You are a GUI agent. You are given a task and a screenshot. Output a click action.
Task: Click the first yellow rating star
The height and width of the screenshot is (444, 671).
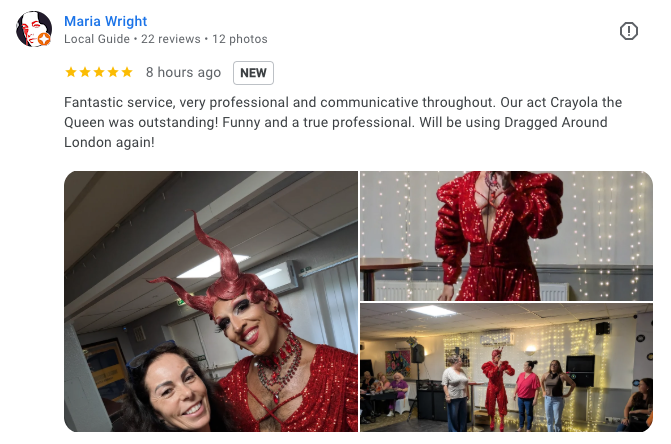(x=71, y=72)
